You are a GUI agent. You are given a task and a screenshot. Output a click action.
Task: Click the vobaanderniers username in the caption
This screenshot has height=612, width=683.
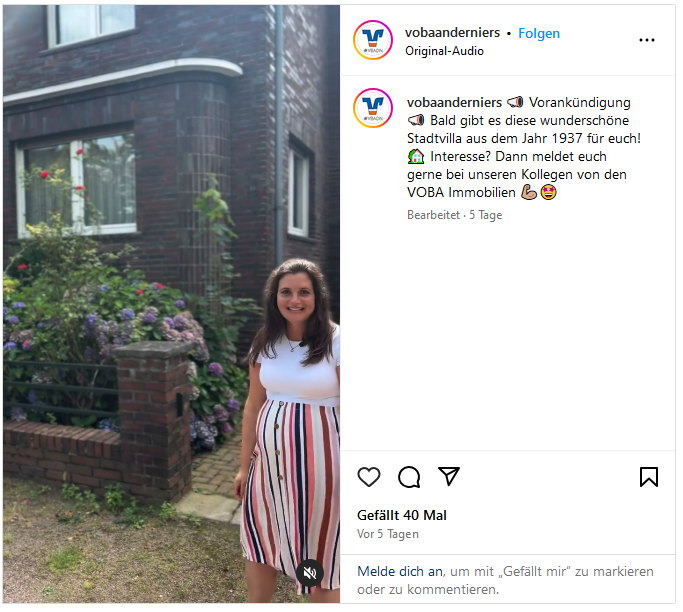pos(454,102)
